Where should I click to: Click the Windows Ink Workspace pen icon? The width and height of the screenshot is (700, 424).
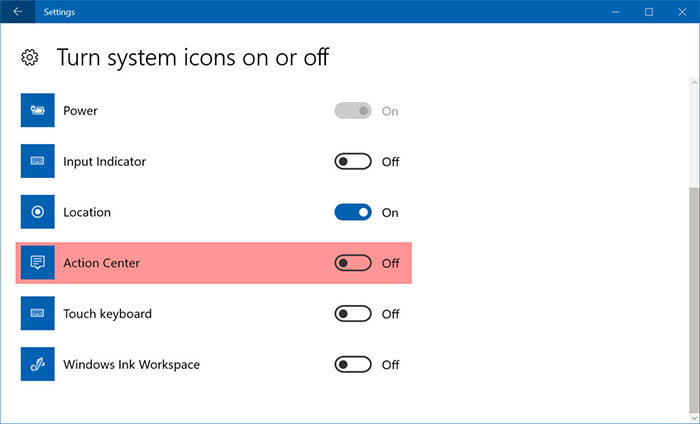[x=38, y=364]
